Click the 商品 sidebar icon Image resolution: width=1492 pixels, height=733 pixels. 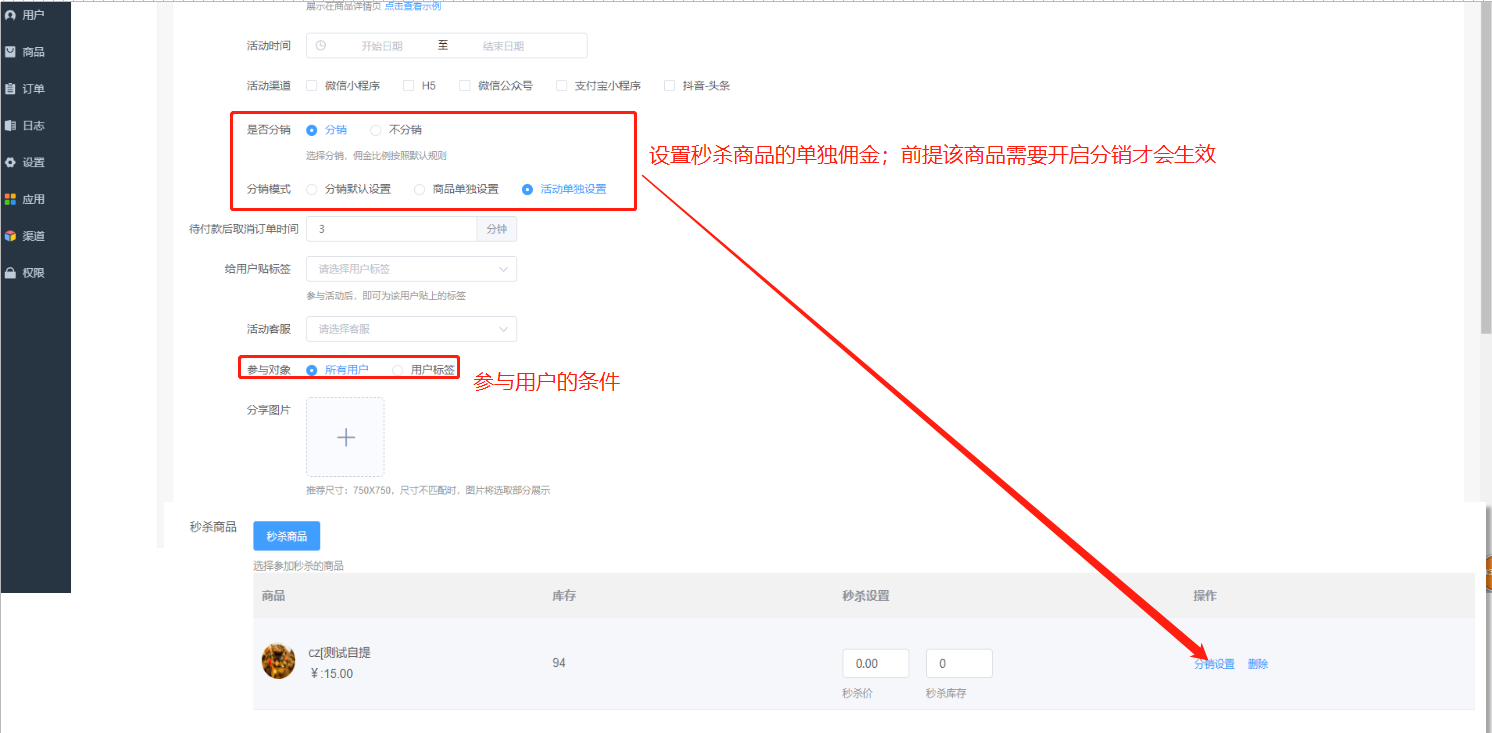pyautogui.click(x=10, y=52)
